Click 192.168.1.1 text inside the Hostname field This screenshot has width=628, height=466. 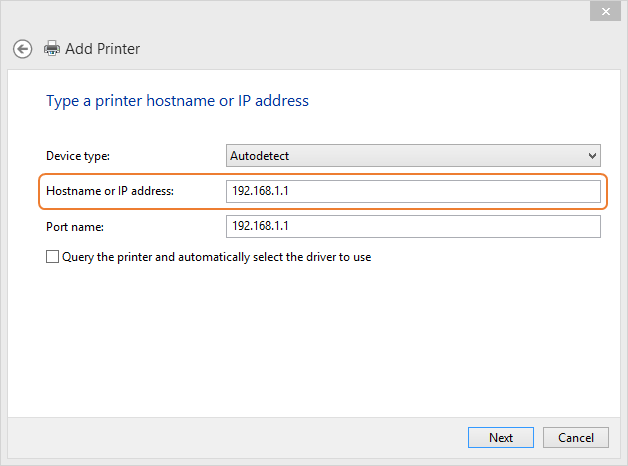click(x=260, y=191)
